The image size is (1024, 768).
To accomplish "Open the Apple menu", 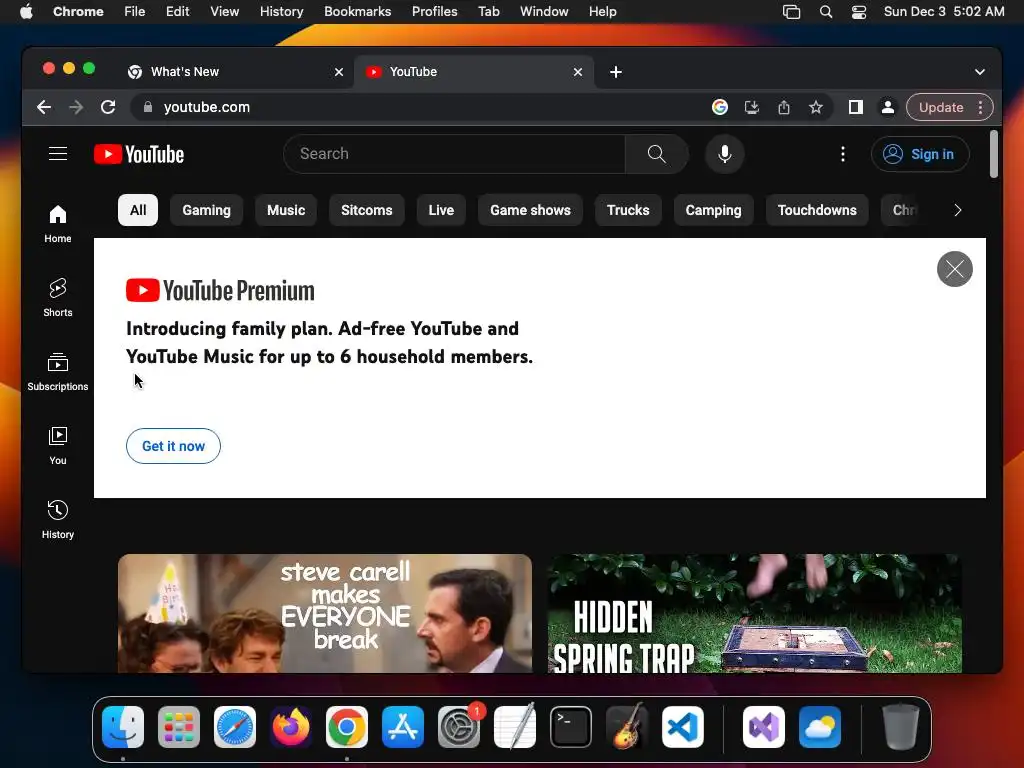I will point(26,12).
